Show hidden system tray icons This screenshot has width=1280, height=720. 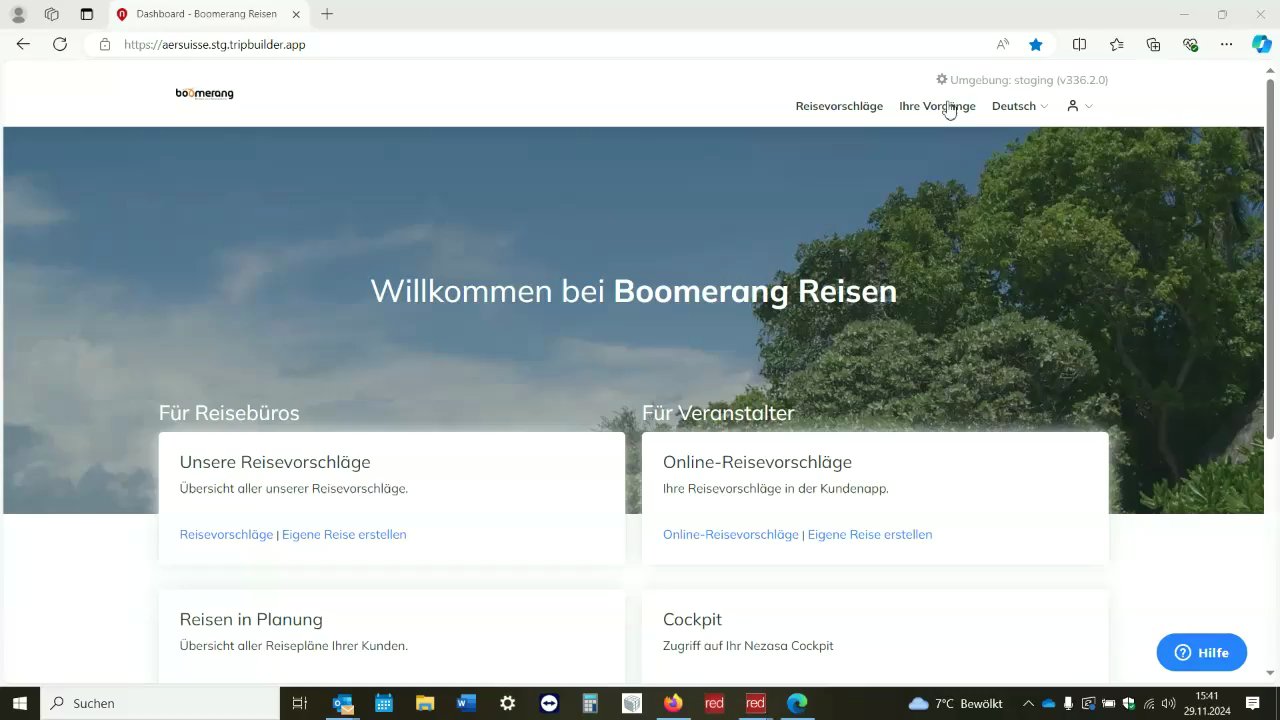[x=1028, y=703]
